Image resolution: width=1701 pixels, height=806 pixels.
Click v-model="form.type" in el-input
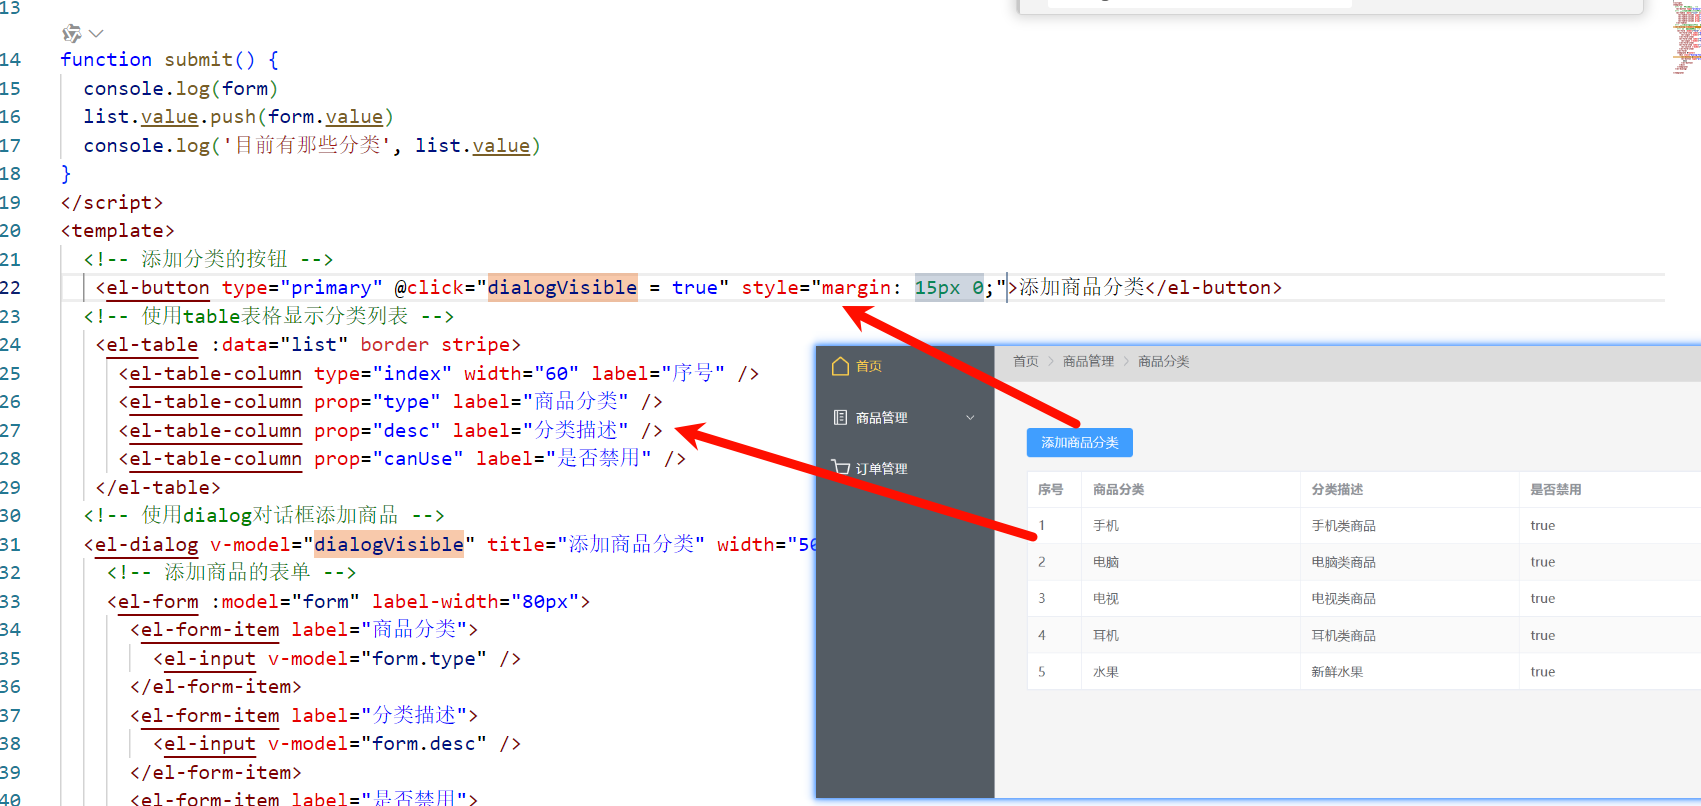pos(377,658)
